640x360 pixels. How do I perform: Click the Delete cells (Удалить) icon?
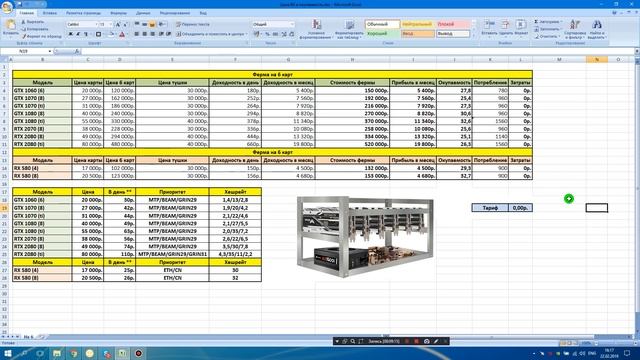tap(505, 25)
